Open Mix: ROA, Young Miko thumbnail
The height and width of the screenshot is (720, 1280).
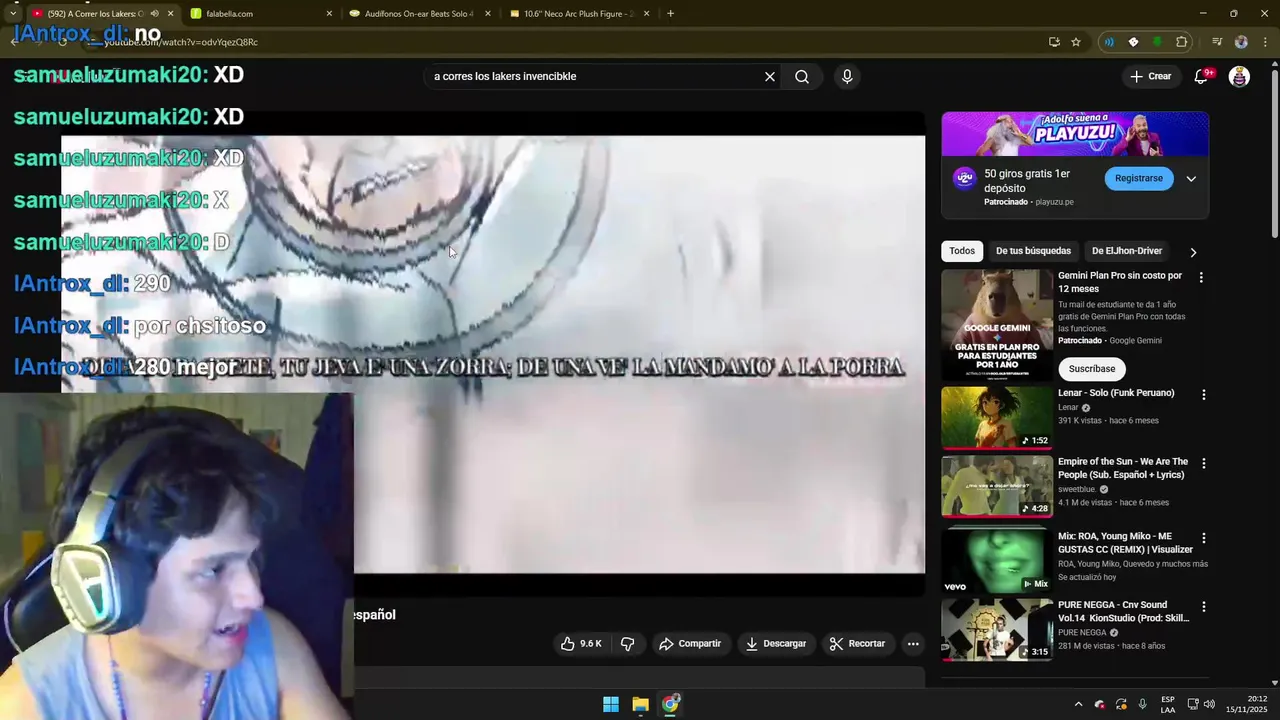pyautogui.click(x=997, y=560)
